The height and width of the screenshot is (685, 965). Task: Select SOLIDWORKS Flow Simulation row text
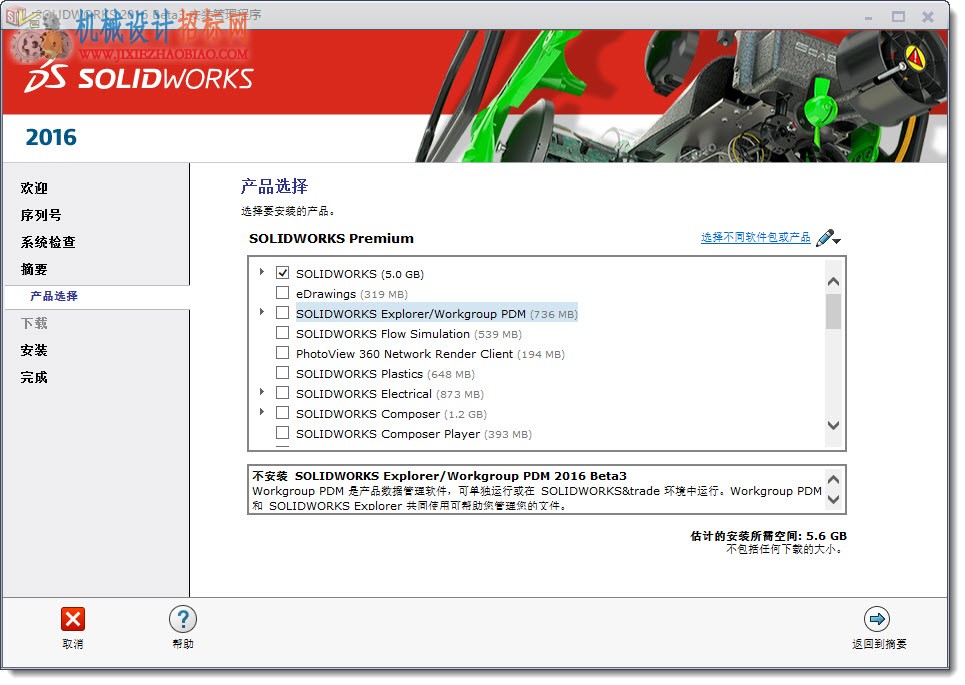[x=409, y=334]
